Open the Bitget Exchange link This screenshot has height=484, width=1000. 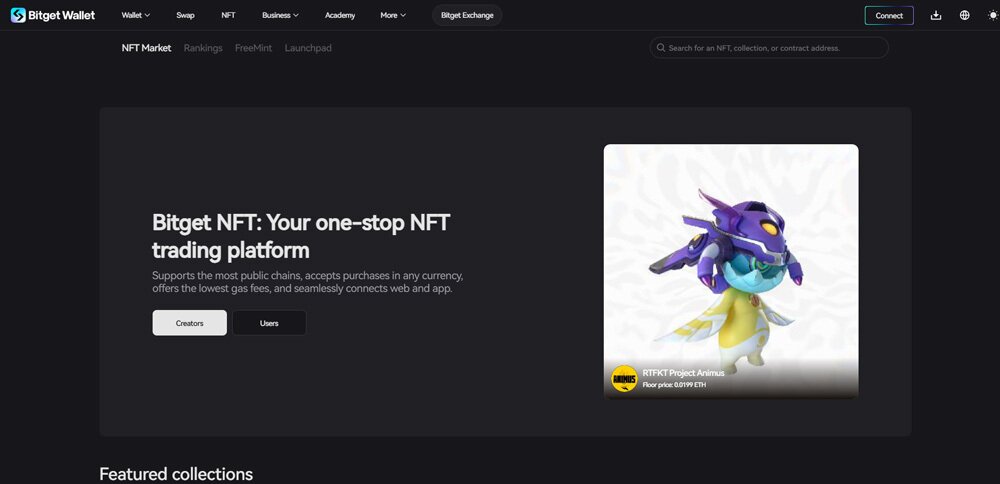point(467,15)
